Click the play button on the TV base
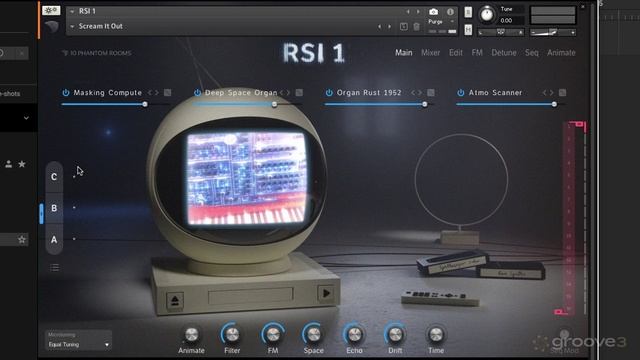The image size is (640, 360). click(x=326, y=293)
